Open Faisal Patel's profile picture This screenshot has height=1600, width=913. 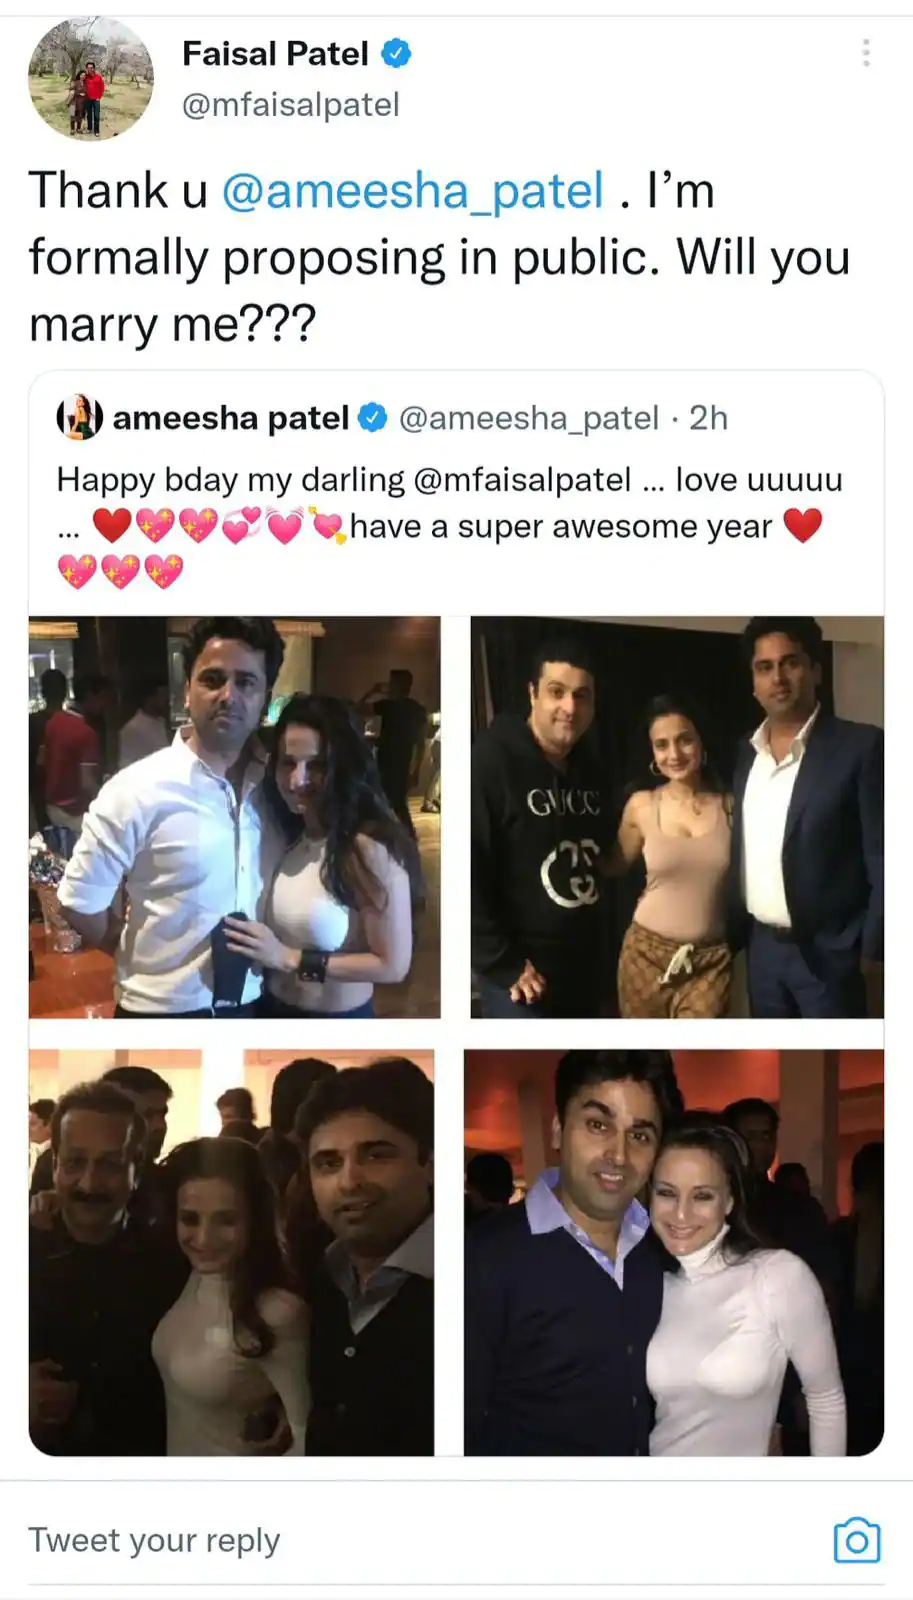tap(91, 78)
